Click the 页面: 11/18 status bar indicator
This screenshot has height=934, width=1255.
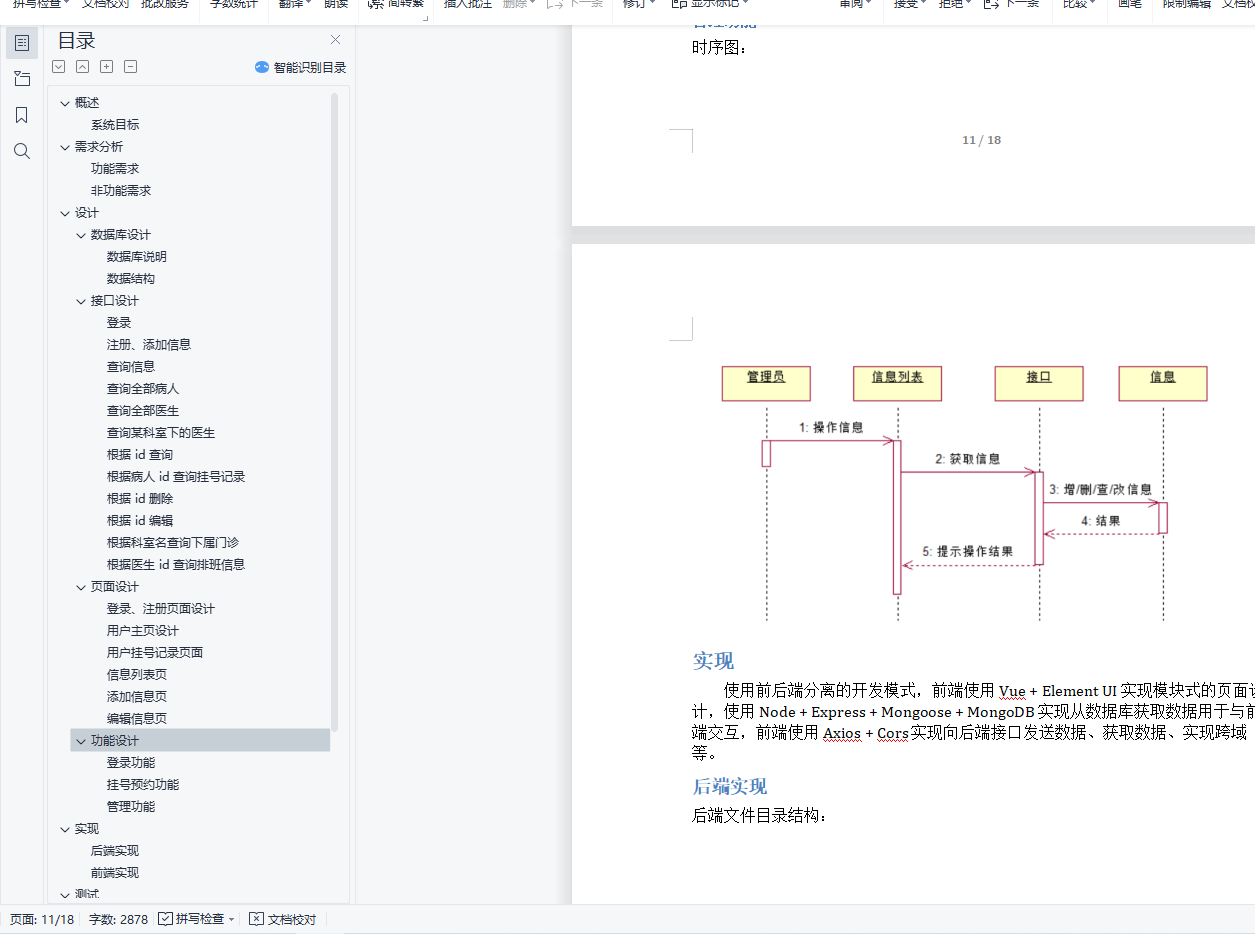click(x=42, y=919)
